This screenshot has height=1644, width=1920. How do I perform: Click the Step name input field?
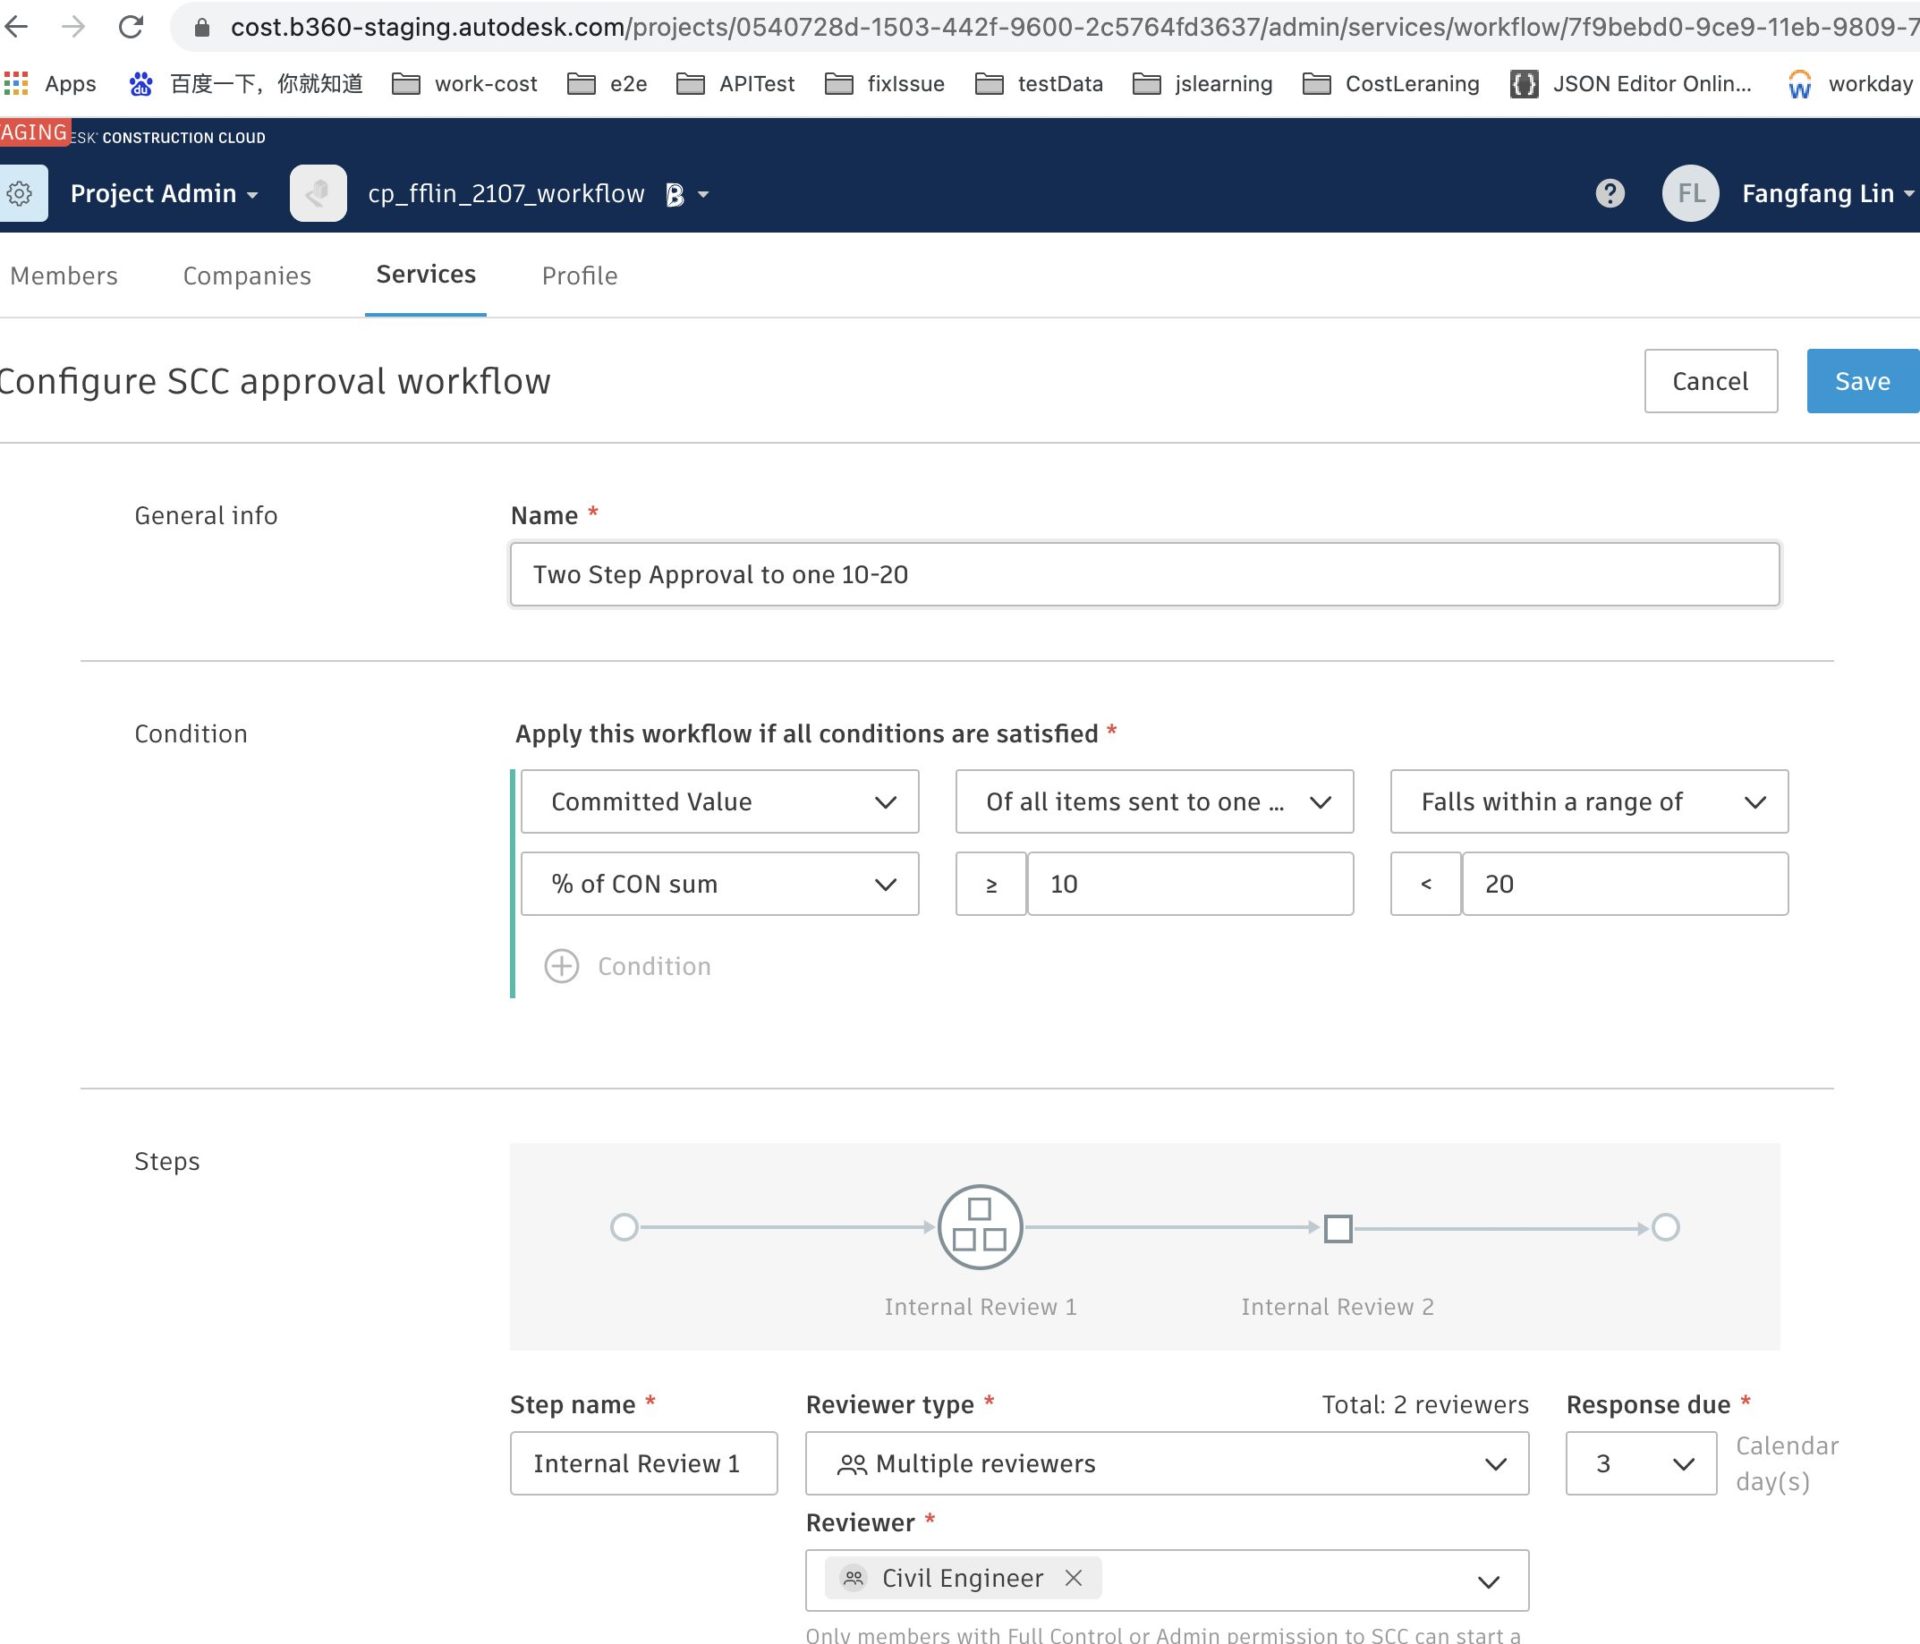pos(644,1464)
